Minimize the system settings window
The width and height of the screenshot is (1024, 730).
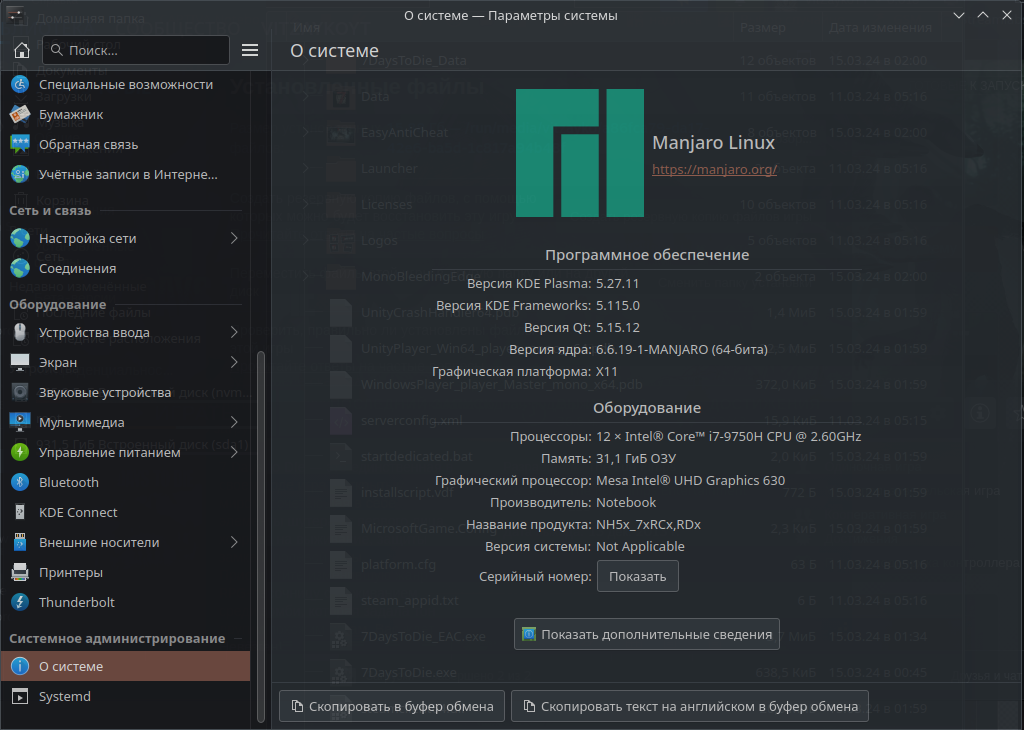959,15
